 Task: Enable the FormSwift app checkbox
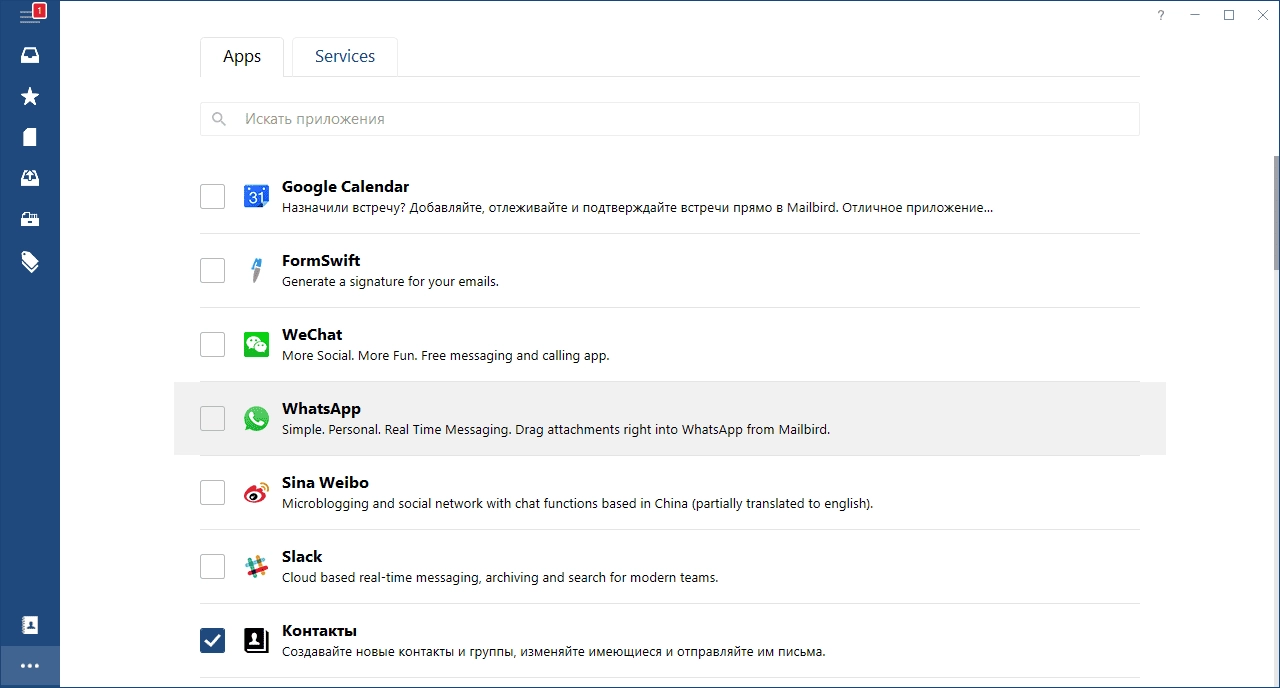point(212,270)
